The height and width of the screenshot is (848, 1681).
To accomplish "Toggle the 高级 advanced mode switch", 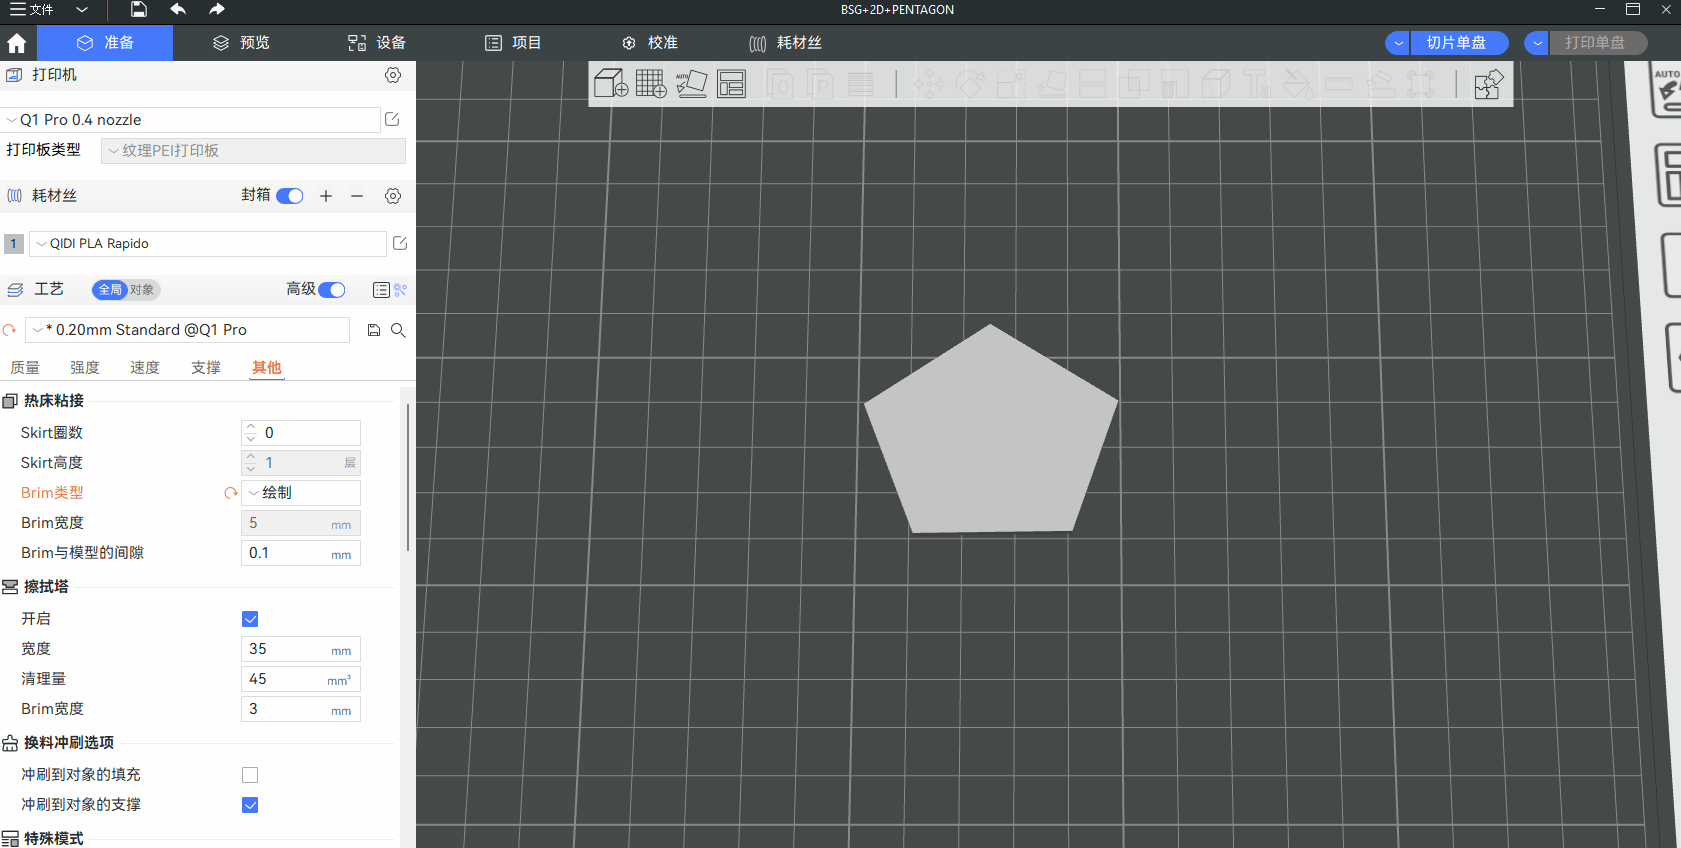I will click(332, 290).
